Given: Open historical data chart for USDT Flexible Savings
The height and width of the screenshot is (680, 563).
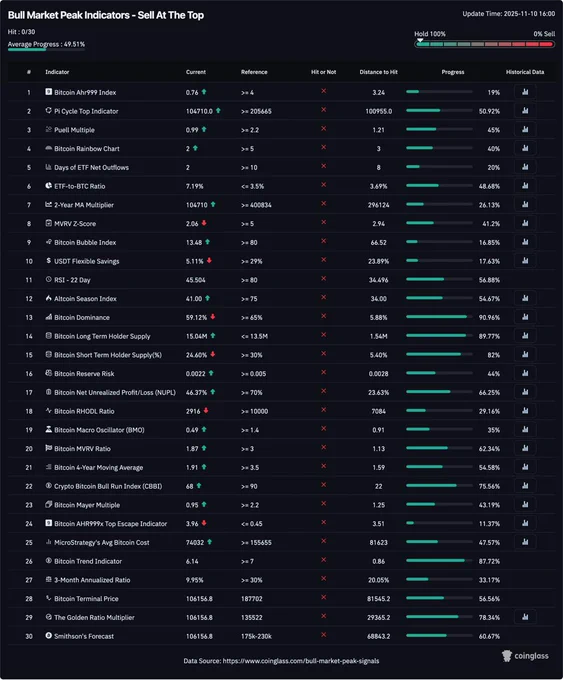Looking at the screenshot, I should pos(525,261).
